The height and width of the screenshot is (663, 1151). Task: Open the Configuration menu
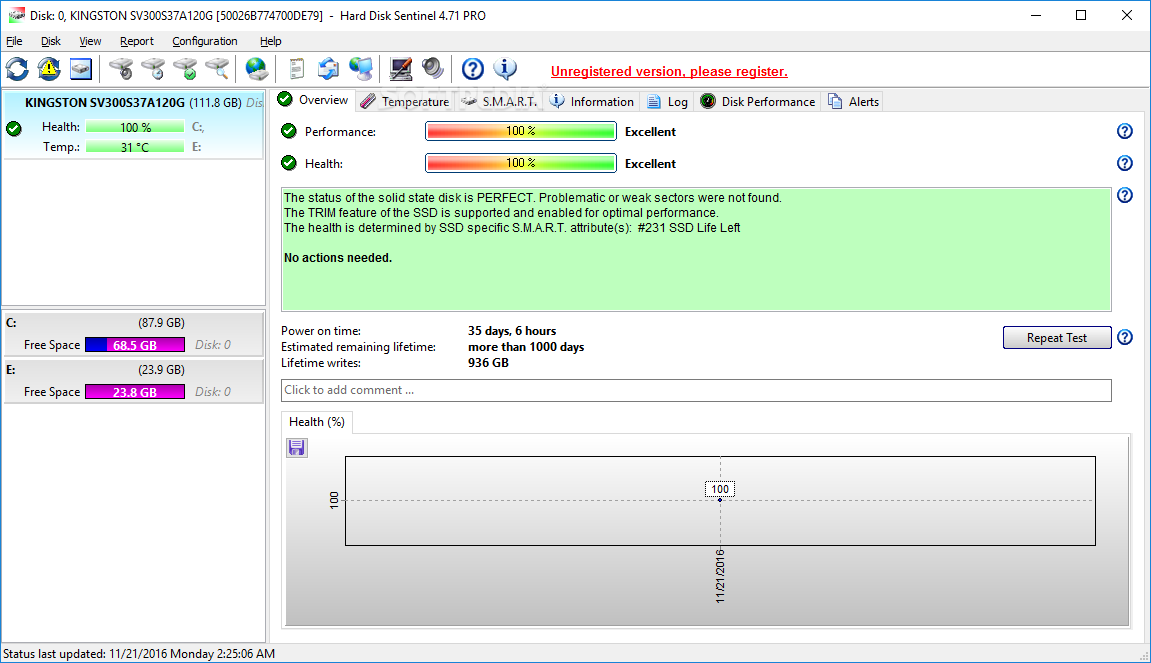pyautogui.click(x=205, y=41)
